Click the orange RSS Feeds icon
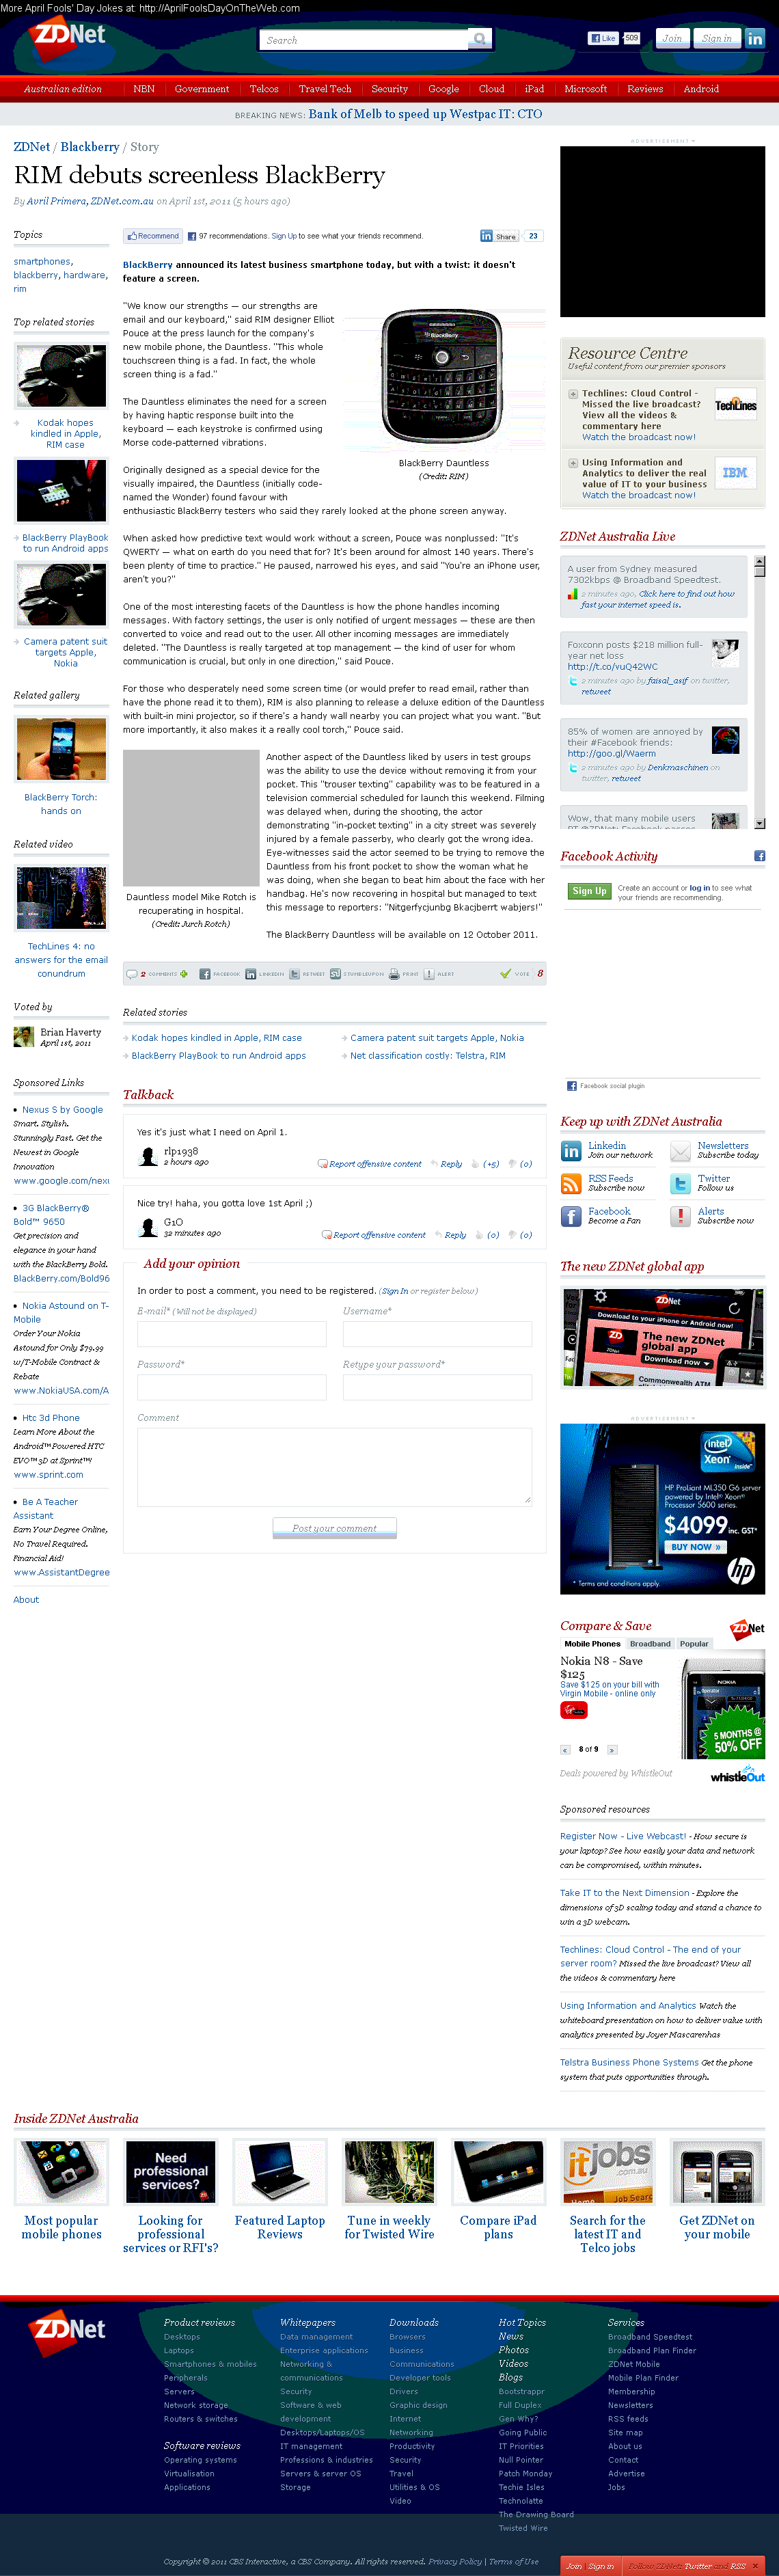 571,1184
